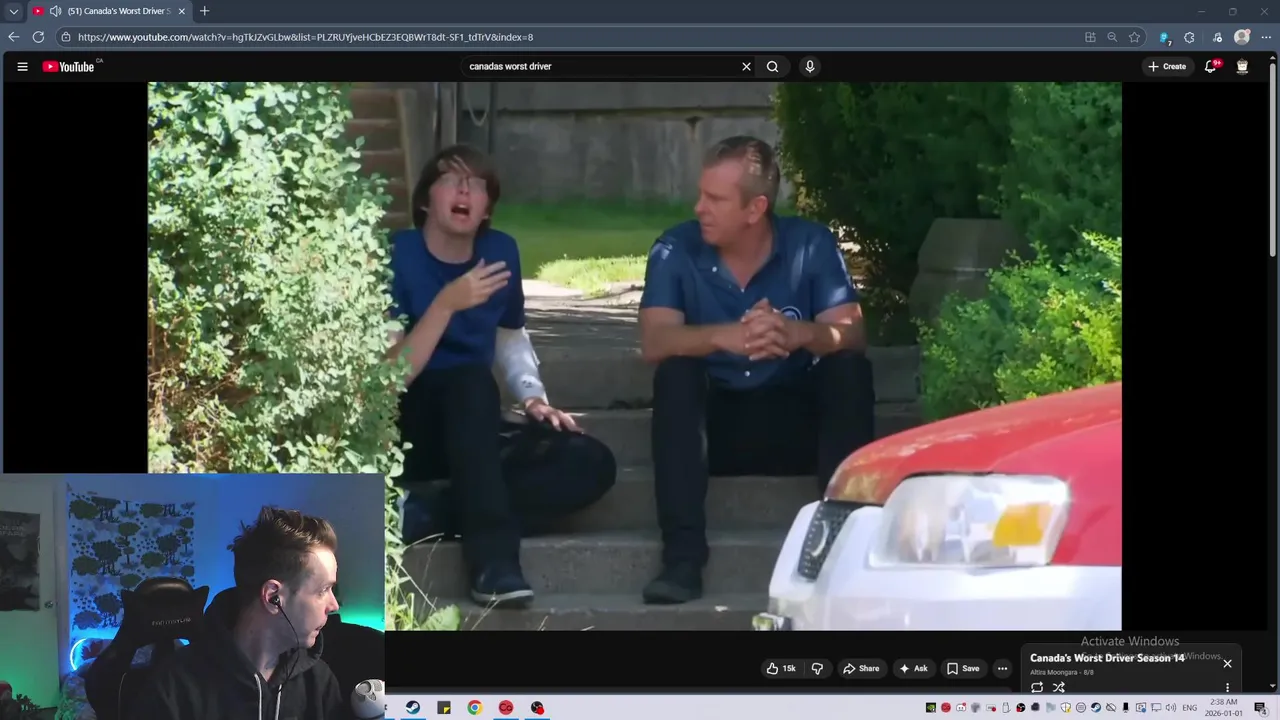Open playlist options three-dot menu
1280x720 pixels.
[x=1227, y=687]
